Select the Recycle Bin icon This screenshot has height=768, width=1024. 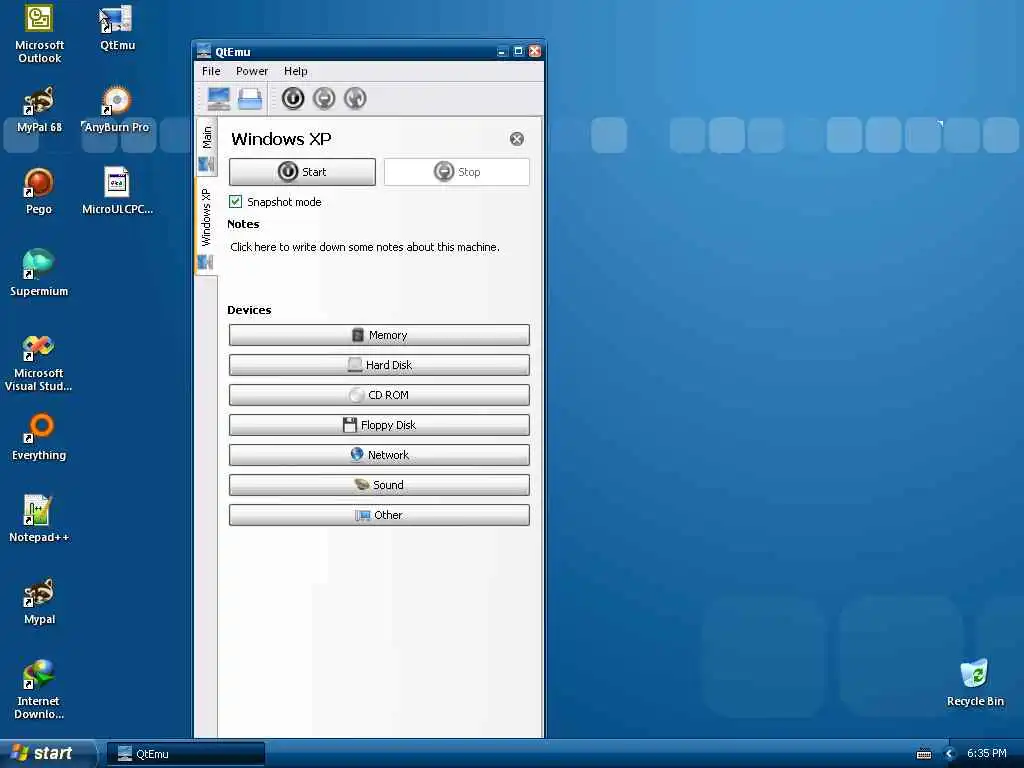[975, 683]
